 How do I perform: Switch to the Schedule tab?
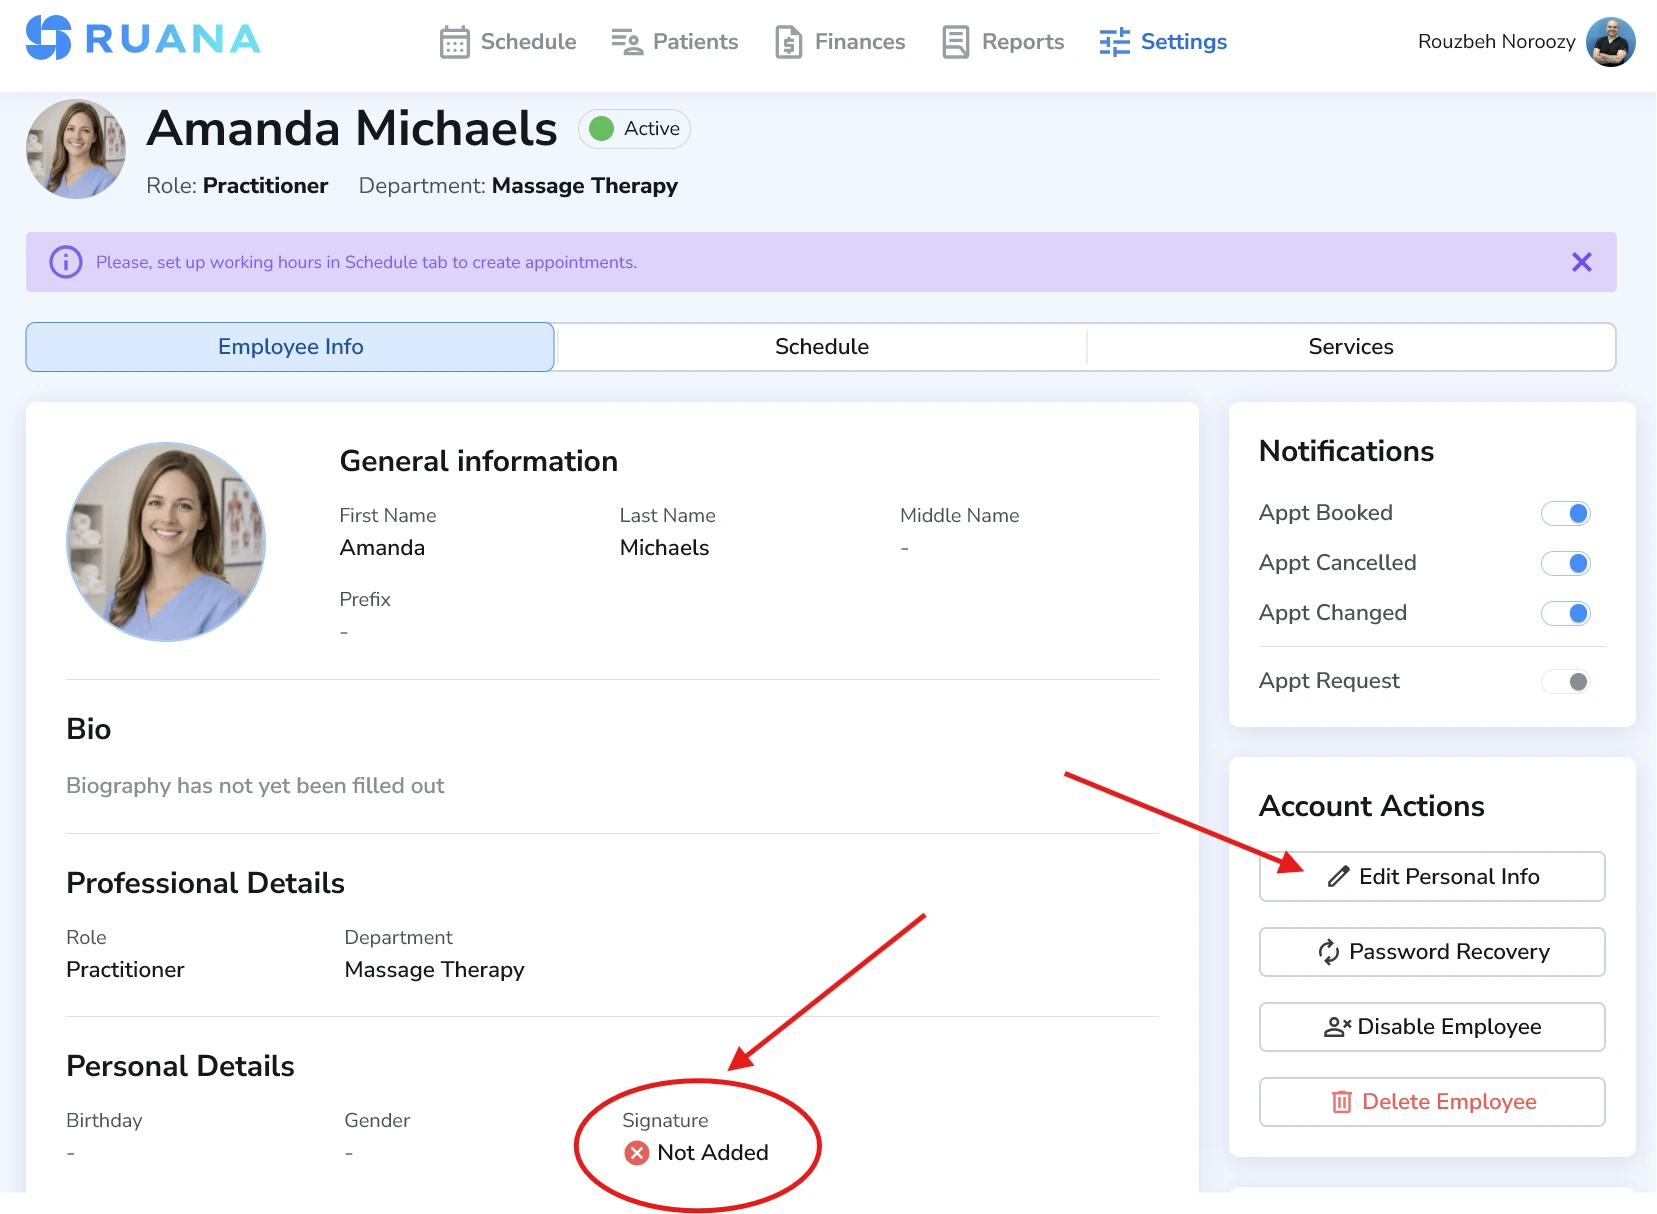821,346
